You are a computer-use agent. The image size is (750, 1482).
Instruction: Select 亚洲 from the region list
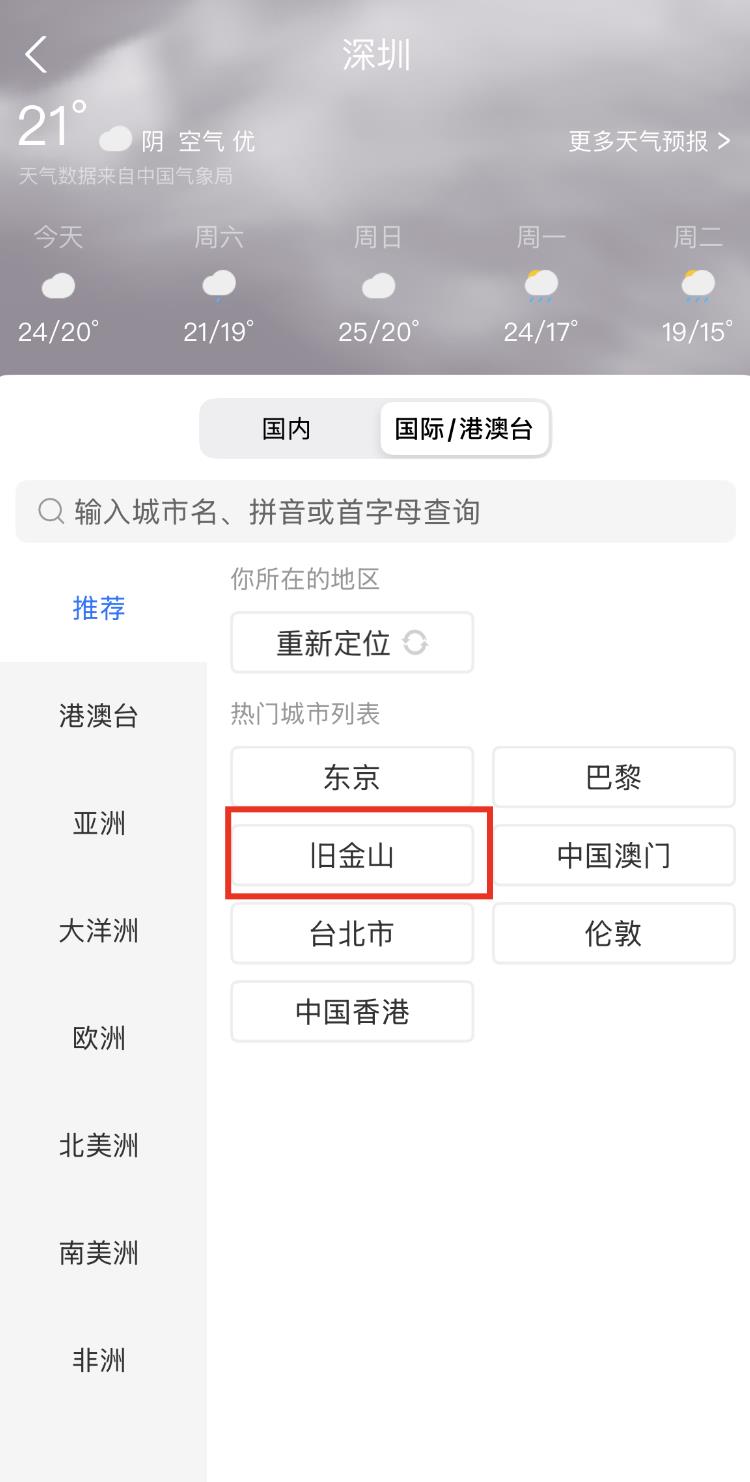point(99,823)
